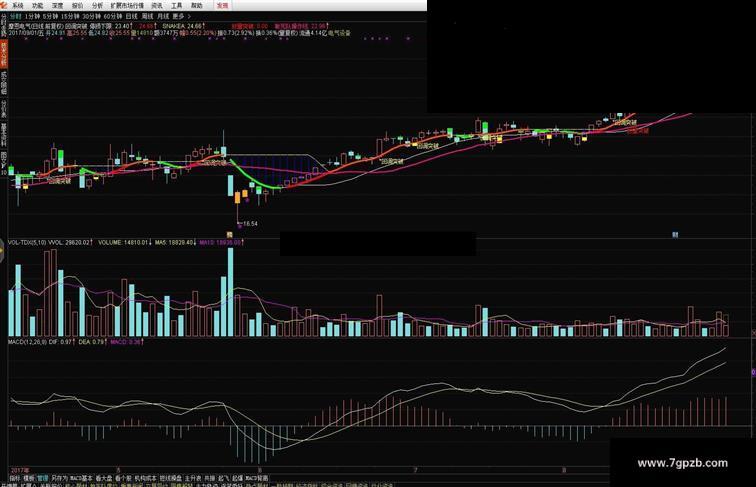Select the 看个股 template
The height and width of the screenshot is (487, 756).
(x=123, y=478)
